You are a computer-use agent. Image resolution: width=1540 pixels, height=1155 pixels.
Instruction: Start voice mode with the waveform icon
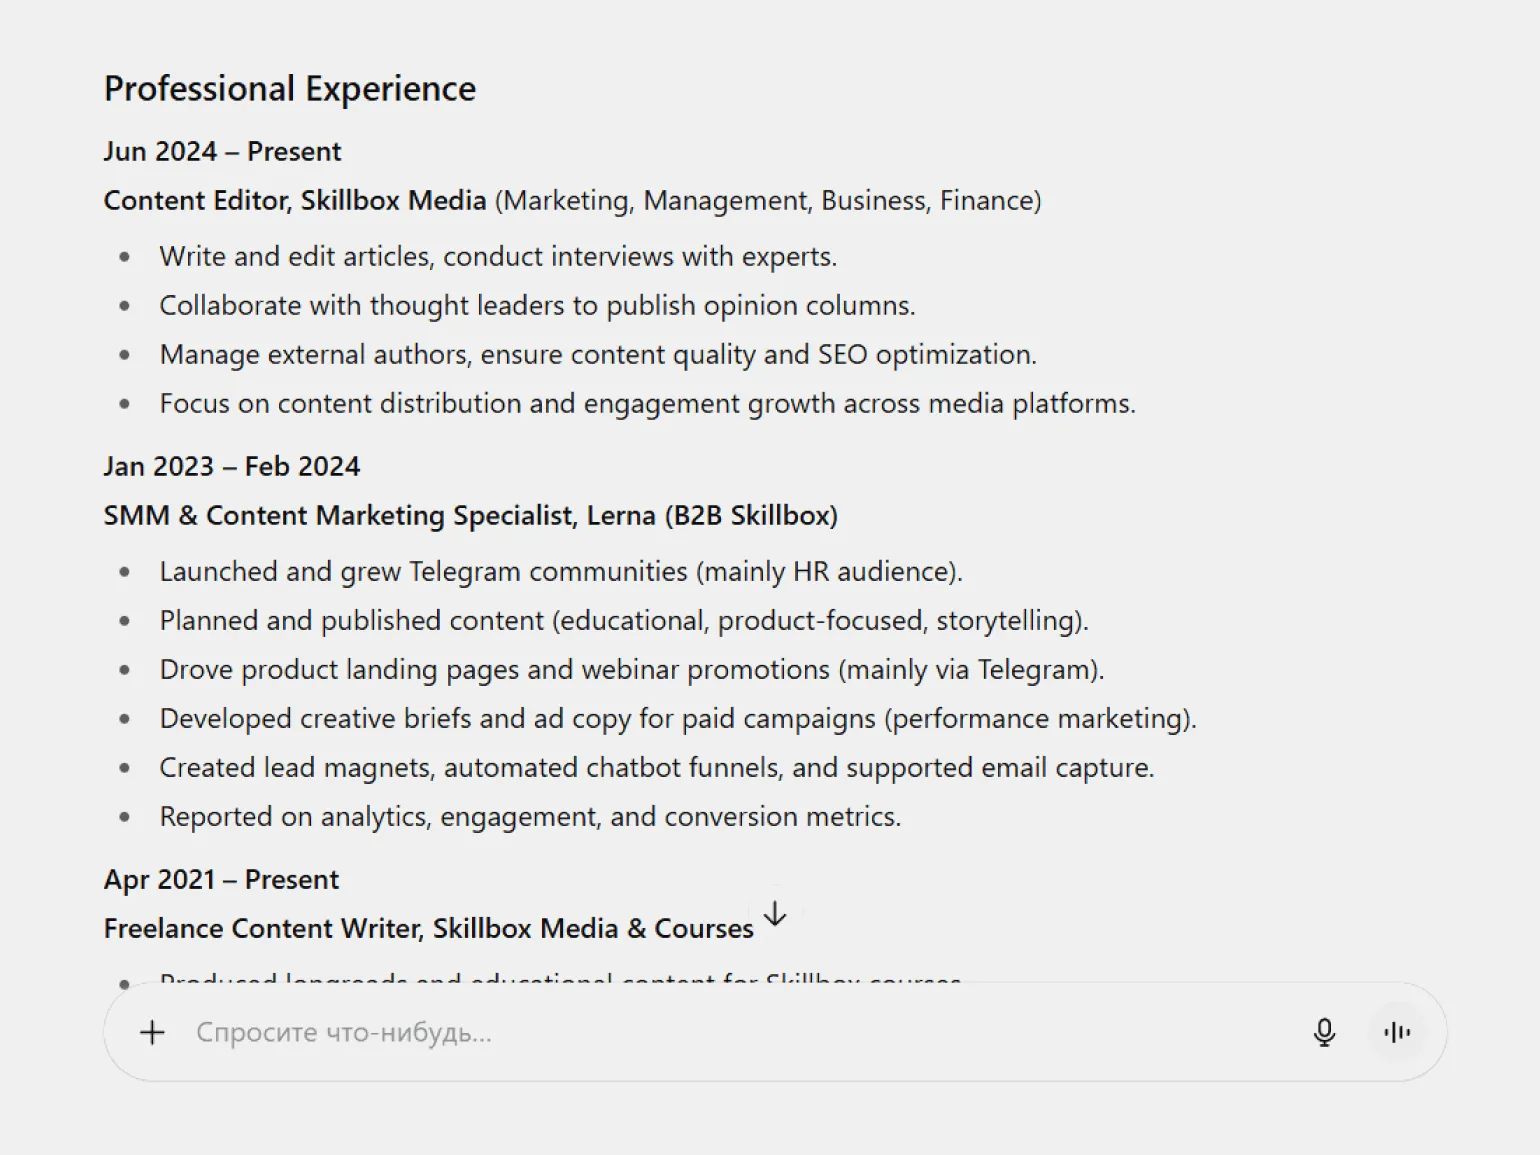[1397, 1032]
